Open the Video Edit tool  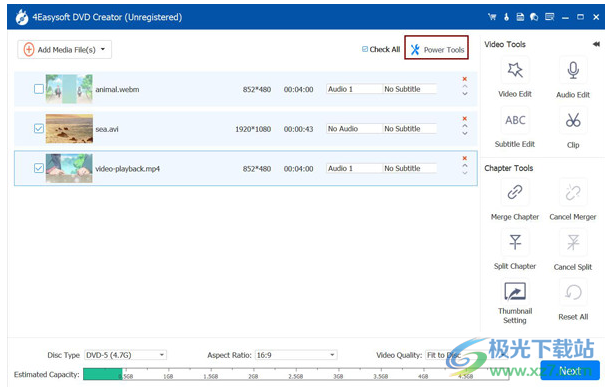pyautogui.click(x=515, y=70)
